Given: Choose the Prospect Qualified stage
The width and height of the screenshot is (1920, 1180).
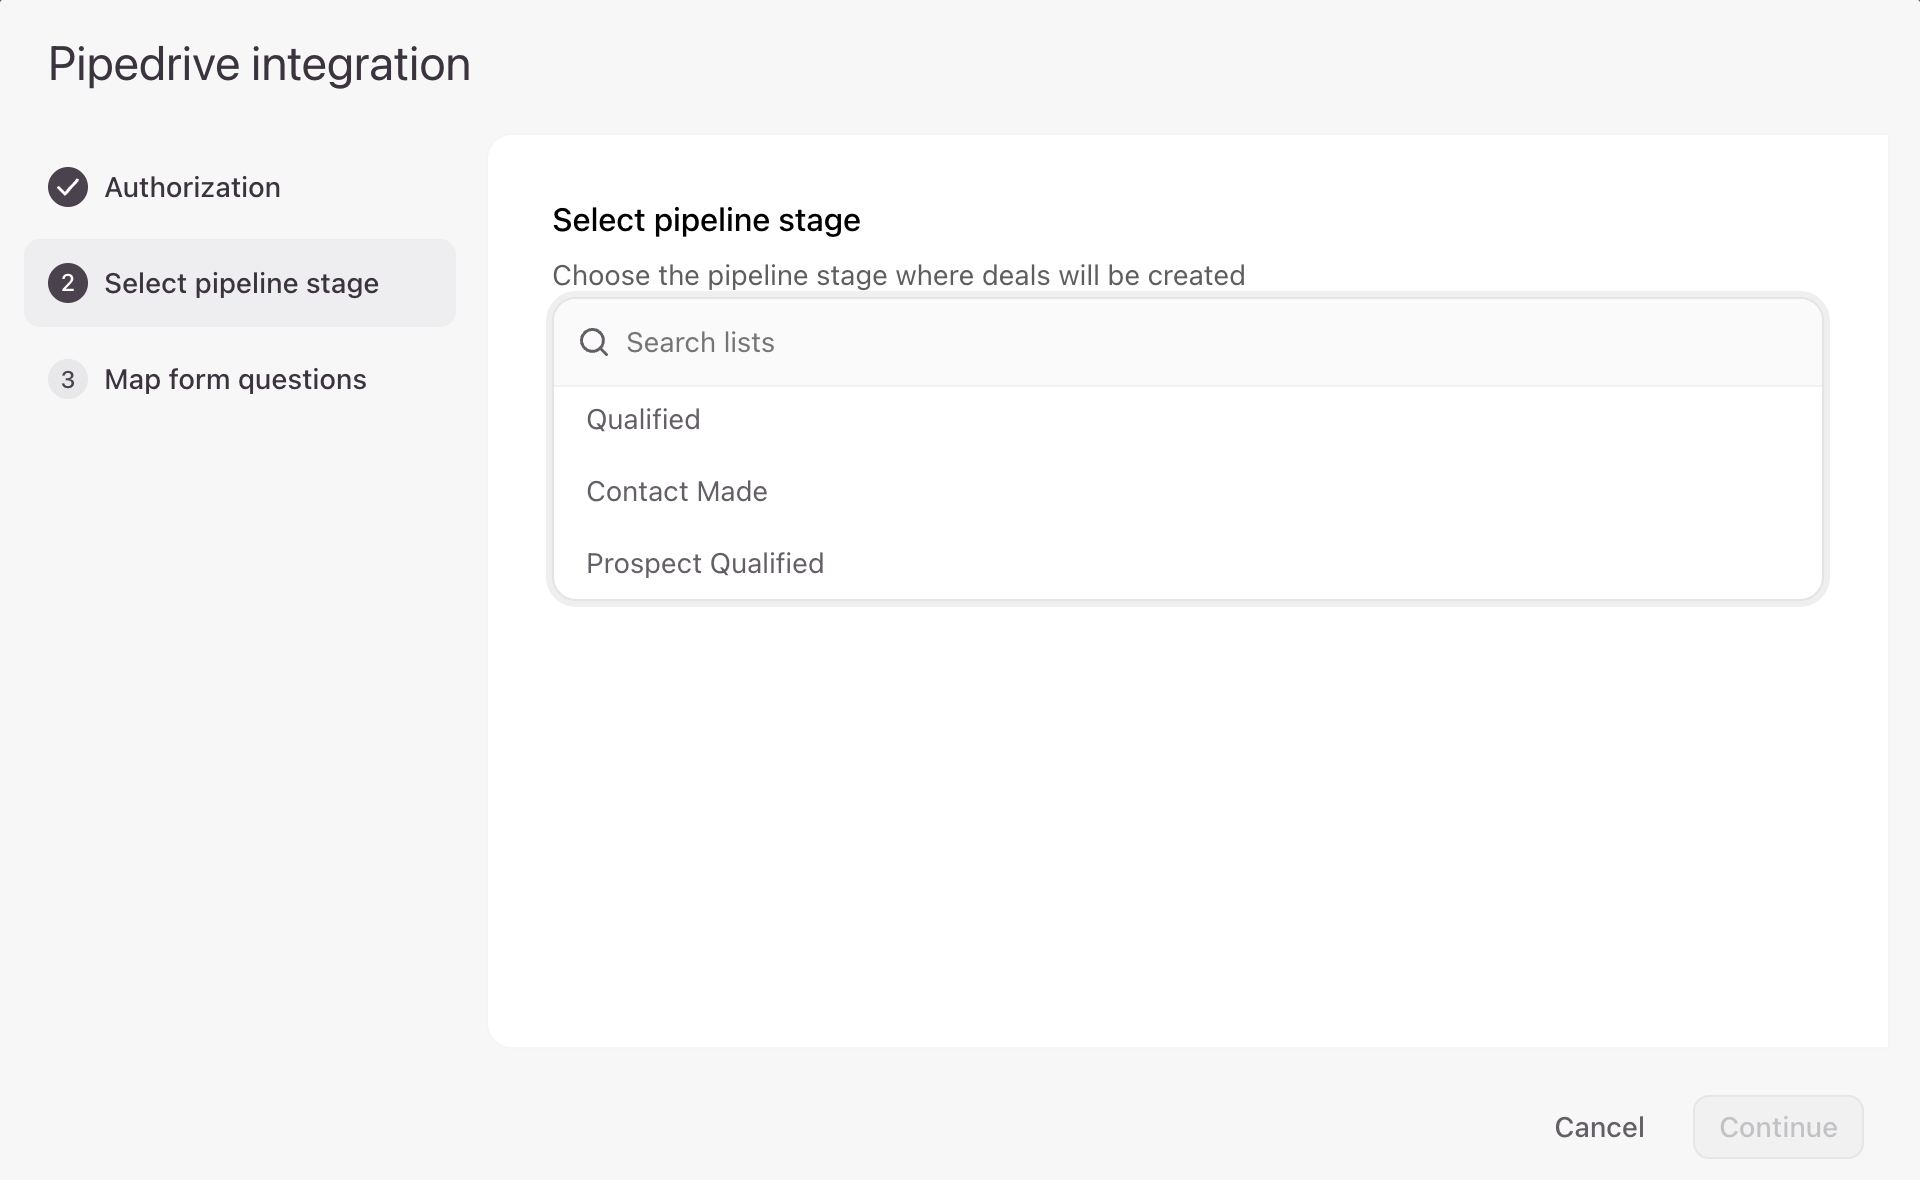Looking at the screenshot, I should [1188, 564].
